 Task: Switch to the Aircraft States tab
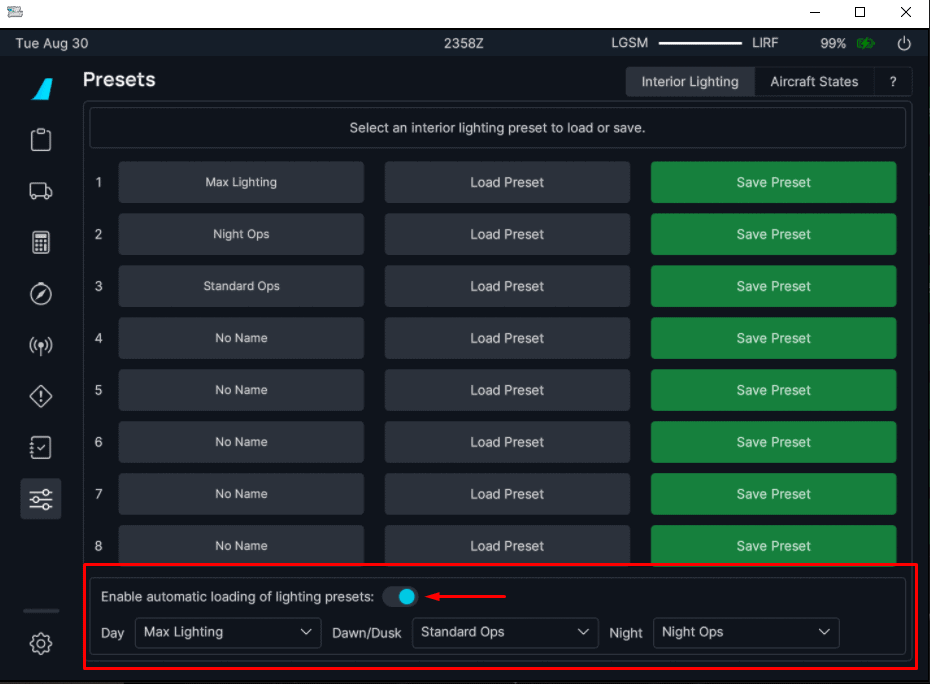(814, 82)
